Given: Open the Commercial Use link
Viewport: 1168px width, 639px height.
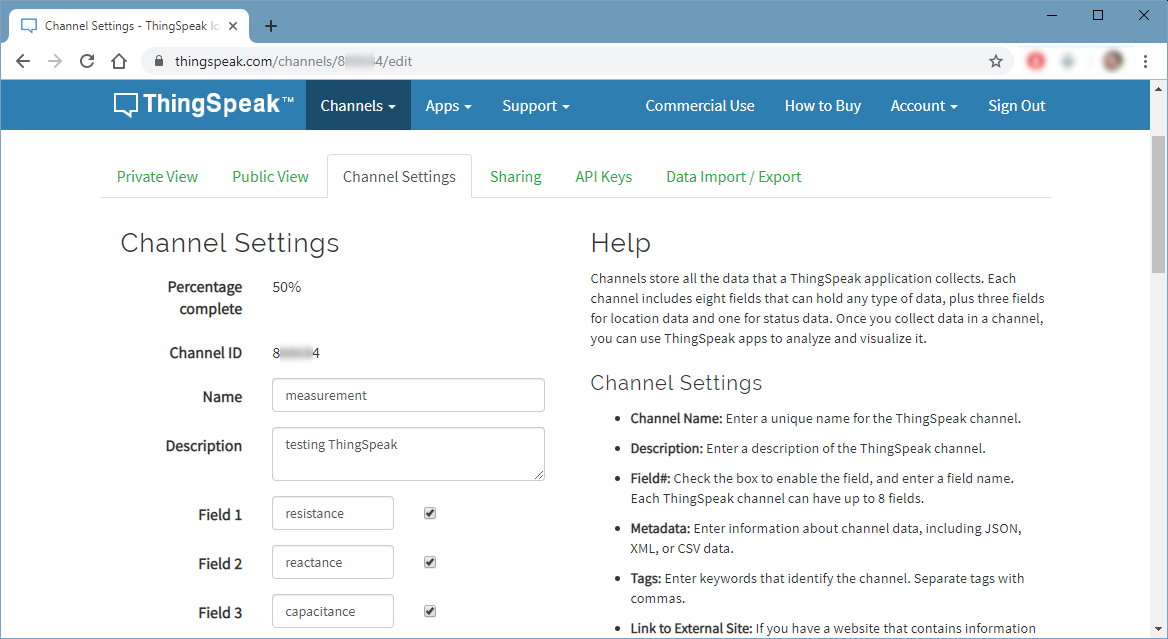Looking at the screenshot, I should [x=700, y=106].
